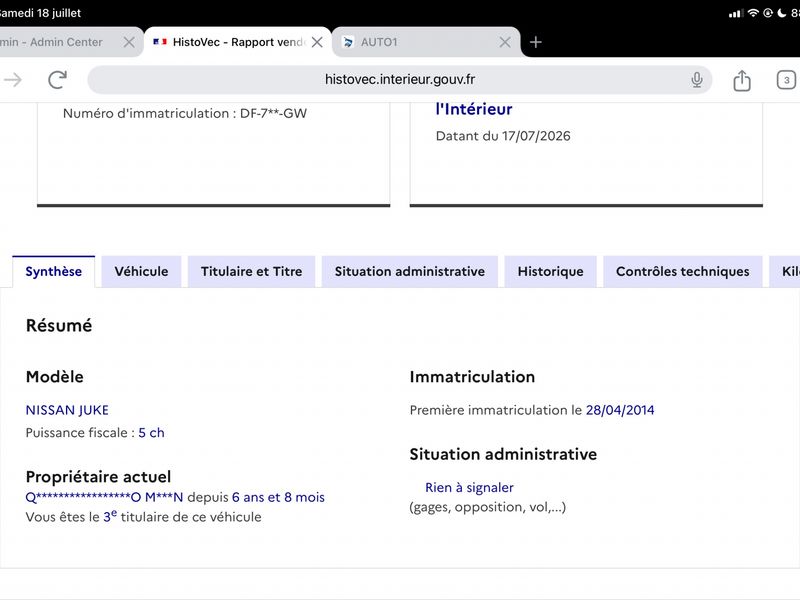Tap the microphone icon in address bar
Viewport: 800px width, 600px height.
(697, 80)
